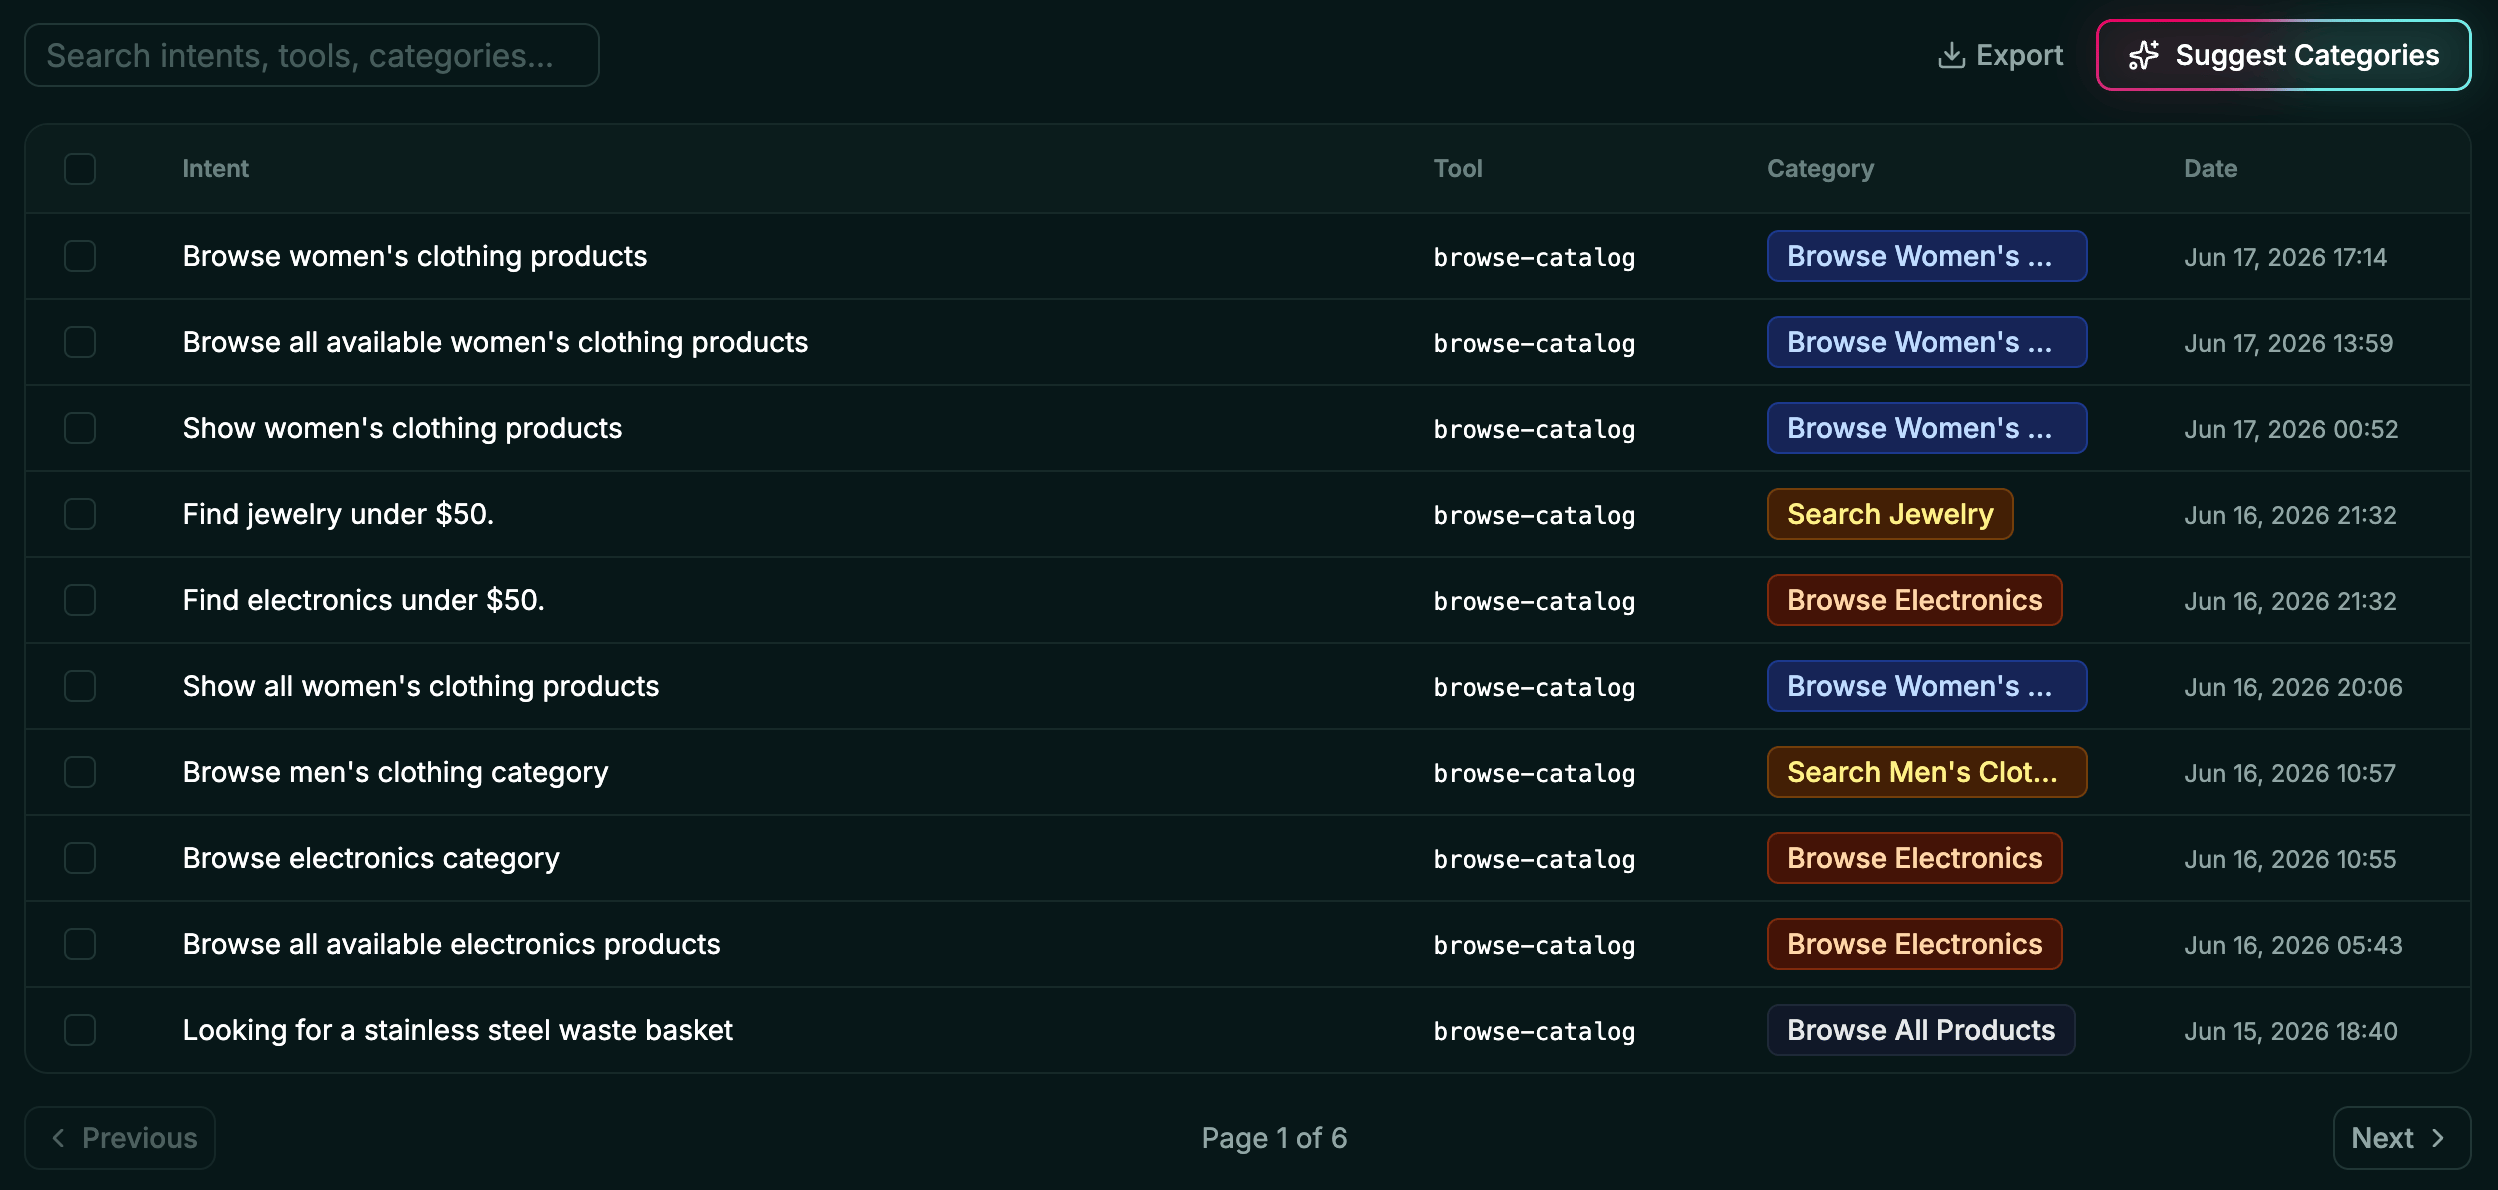The height and width of the screenshot is (1190, 2498).
Task: Click date 'Jun 16, 2026 05:43'
Action: point(2293,945)
